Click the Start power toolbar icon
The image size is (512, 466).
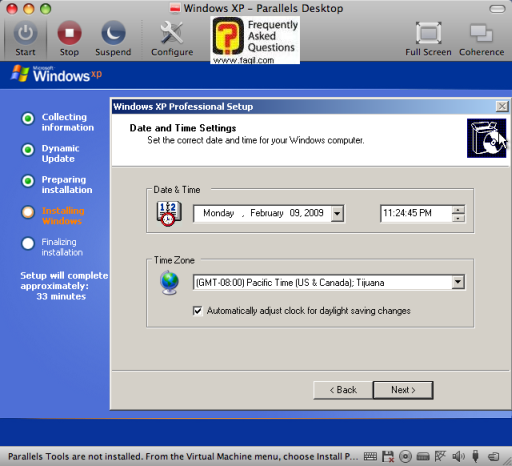[x=25, y=38]
